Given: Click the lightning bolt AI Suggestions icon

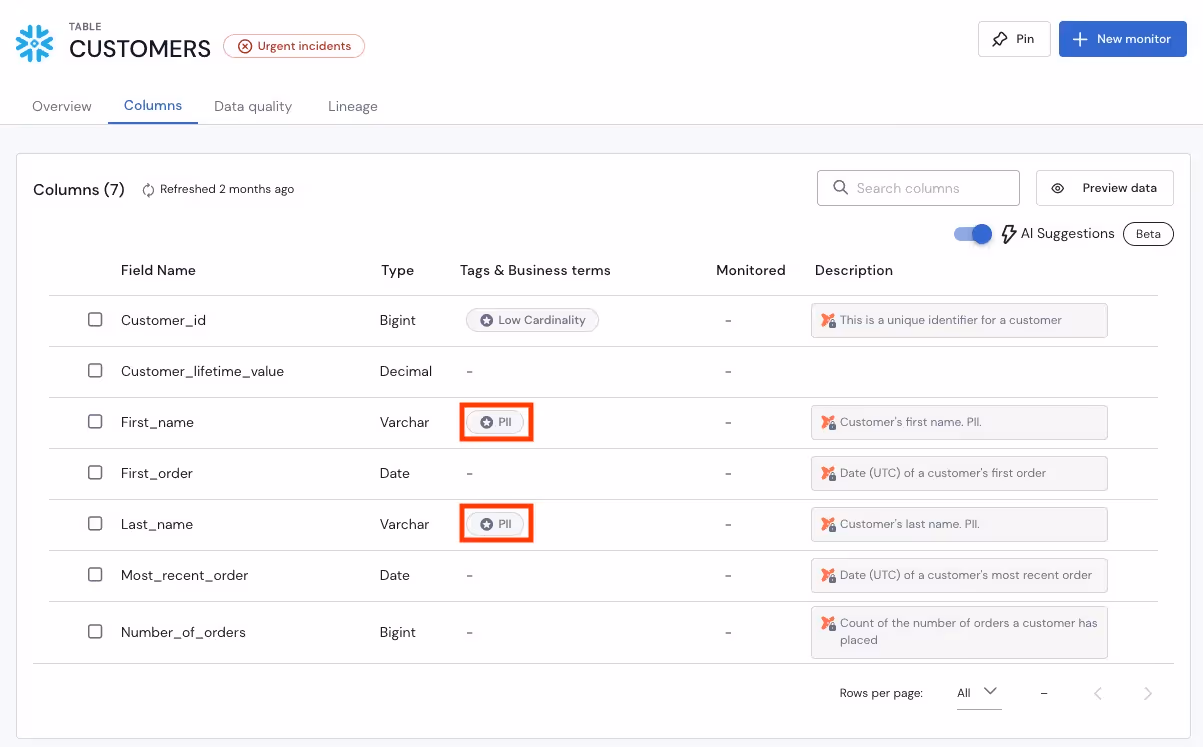Looking at the screenshot, I should [1009, 234].
